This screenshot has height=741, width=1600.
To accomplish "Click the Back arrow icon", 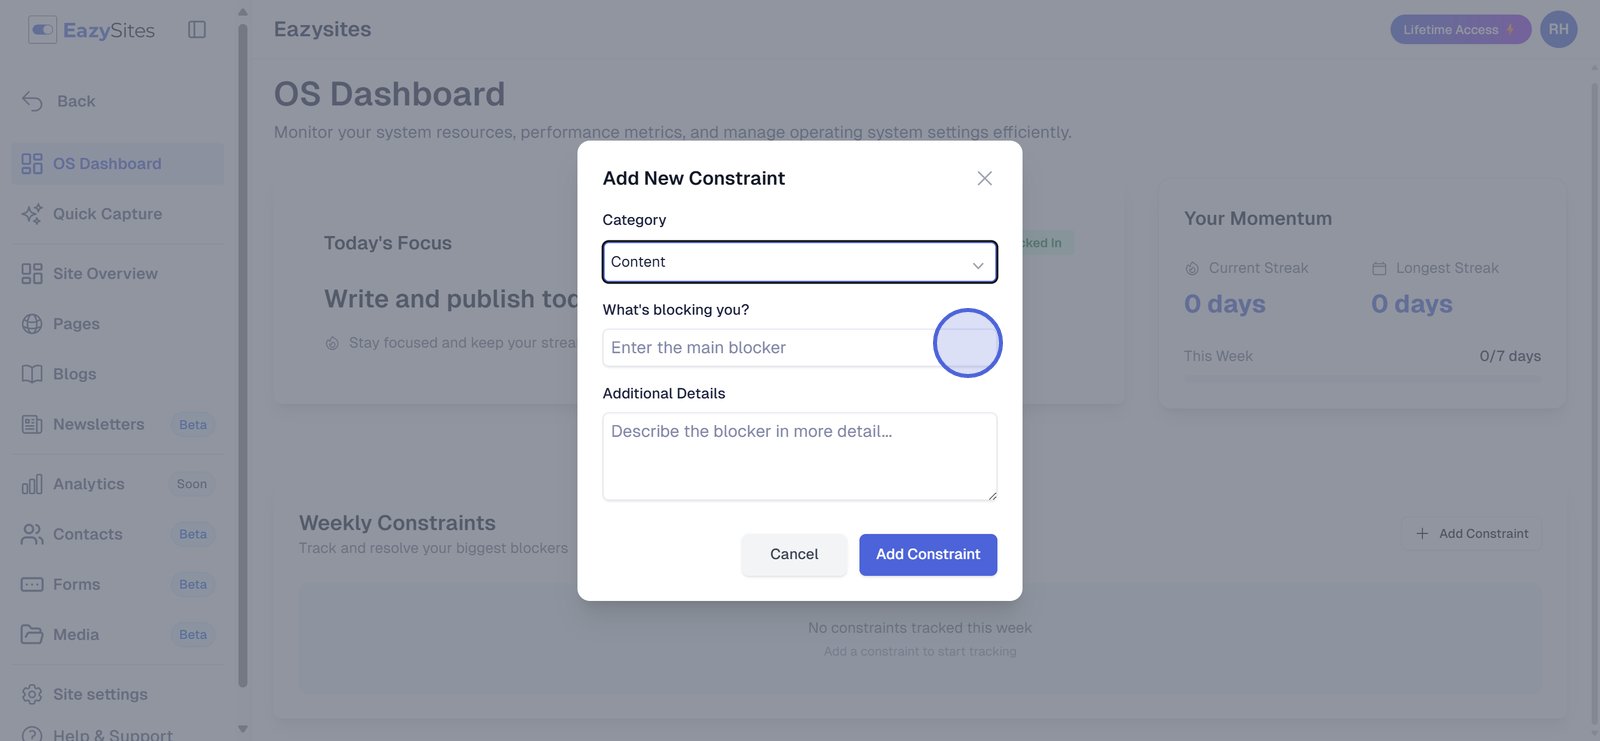I will pyautogui.click(x=32, y=101).
